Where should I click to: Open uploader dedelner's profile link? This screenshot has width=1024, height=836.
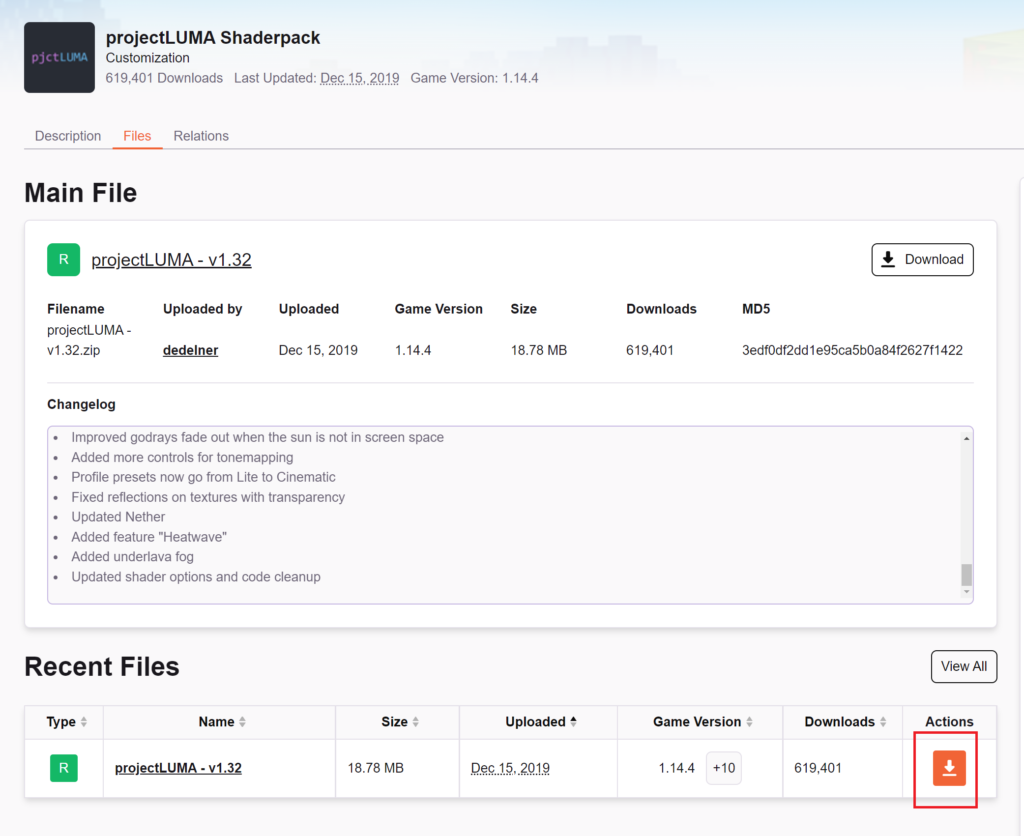[x=190, y=350]
